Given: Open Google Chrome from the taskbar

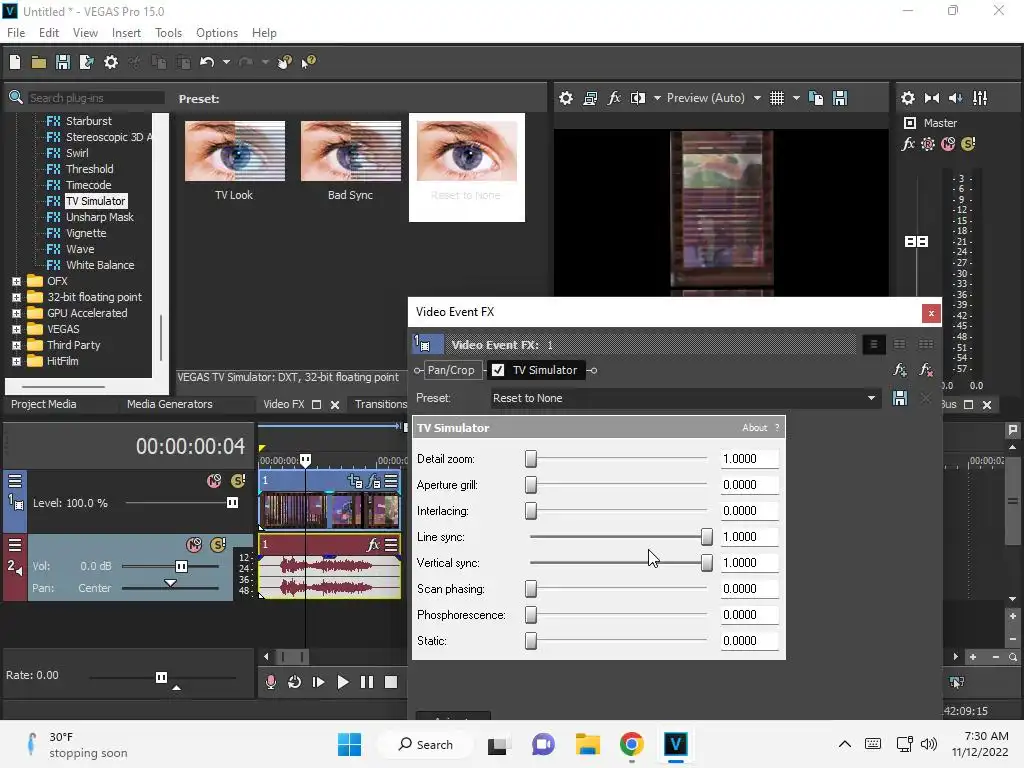Looking at the screenshot, I should (632, 744).
